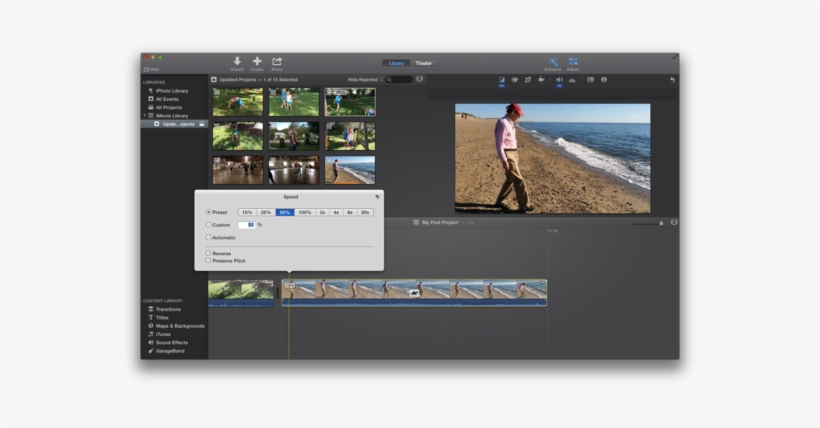This screenshot has width=820, height=428.
Task: Open the Hide Rejected filter dropdown
Action: [365, 80]
